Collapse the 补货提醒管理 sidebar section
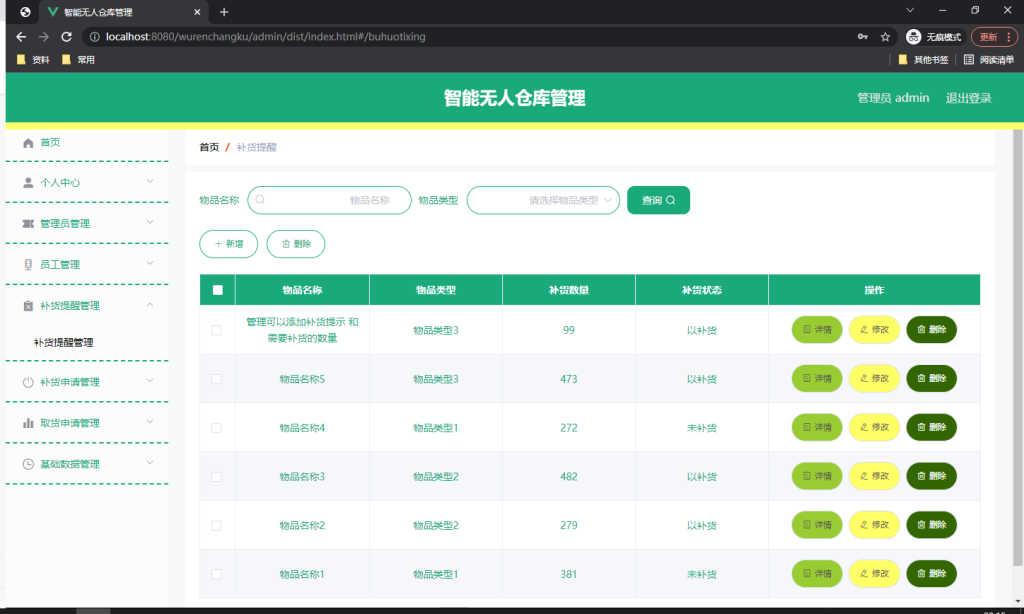 [87, 306]
